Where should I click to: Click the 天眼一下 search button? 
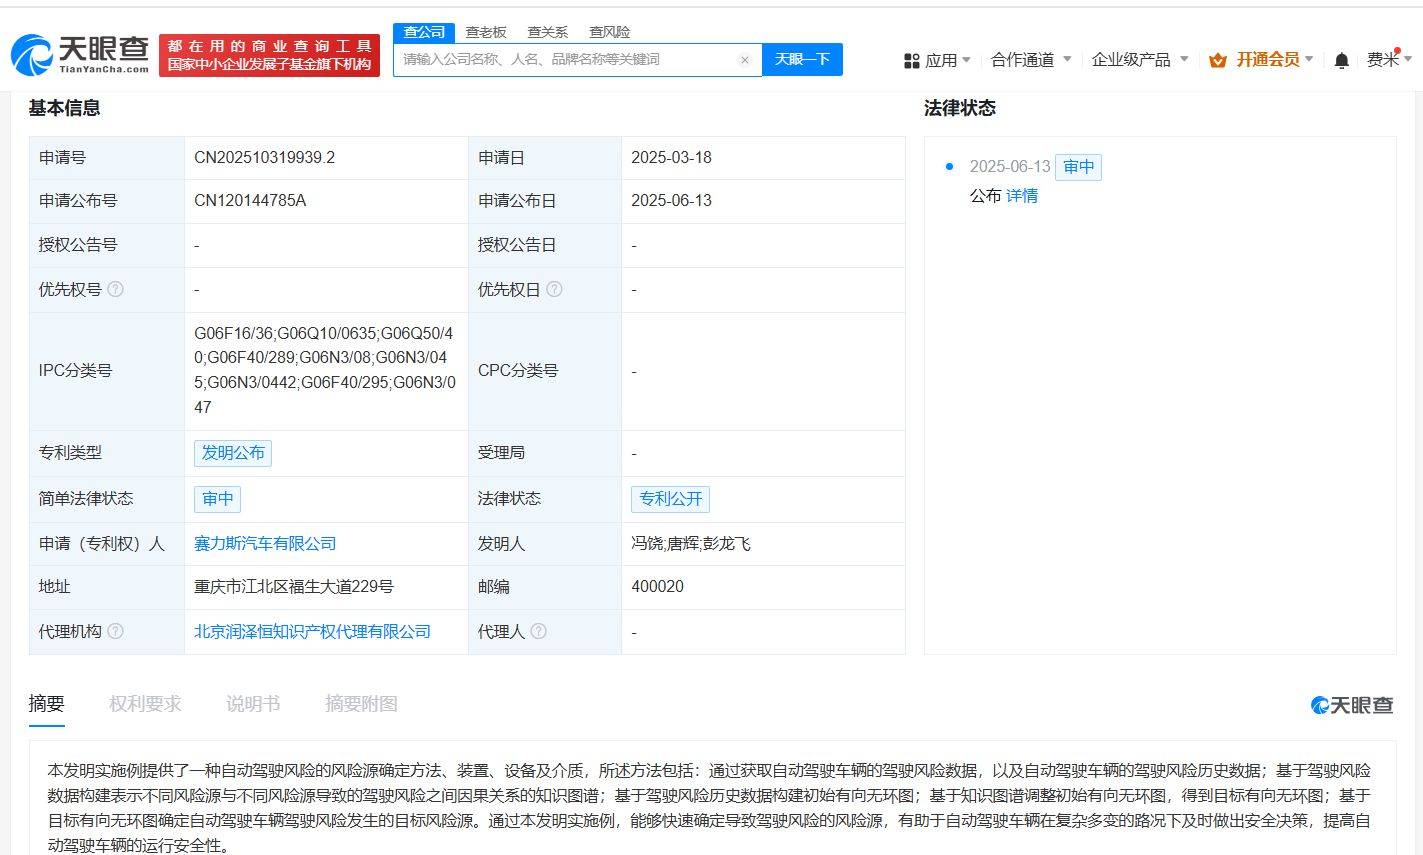802,60
